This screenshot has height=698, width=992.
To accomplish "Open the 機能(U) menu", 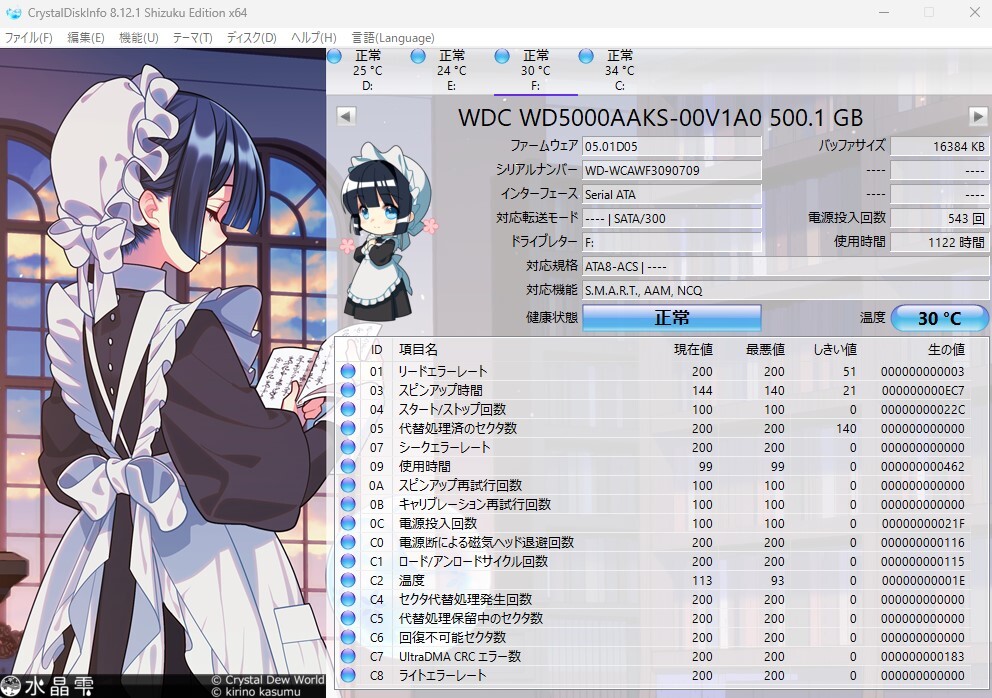I will pos(139,38).
